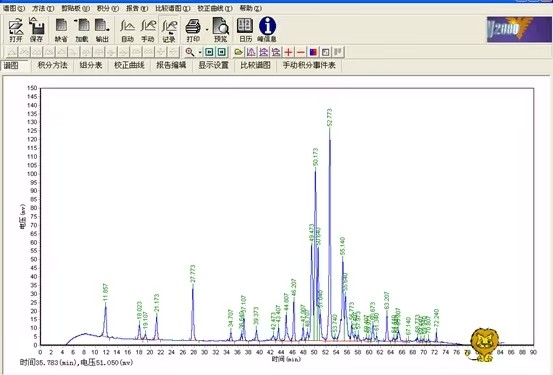Open the 帮助 help menu

point(251,8)
